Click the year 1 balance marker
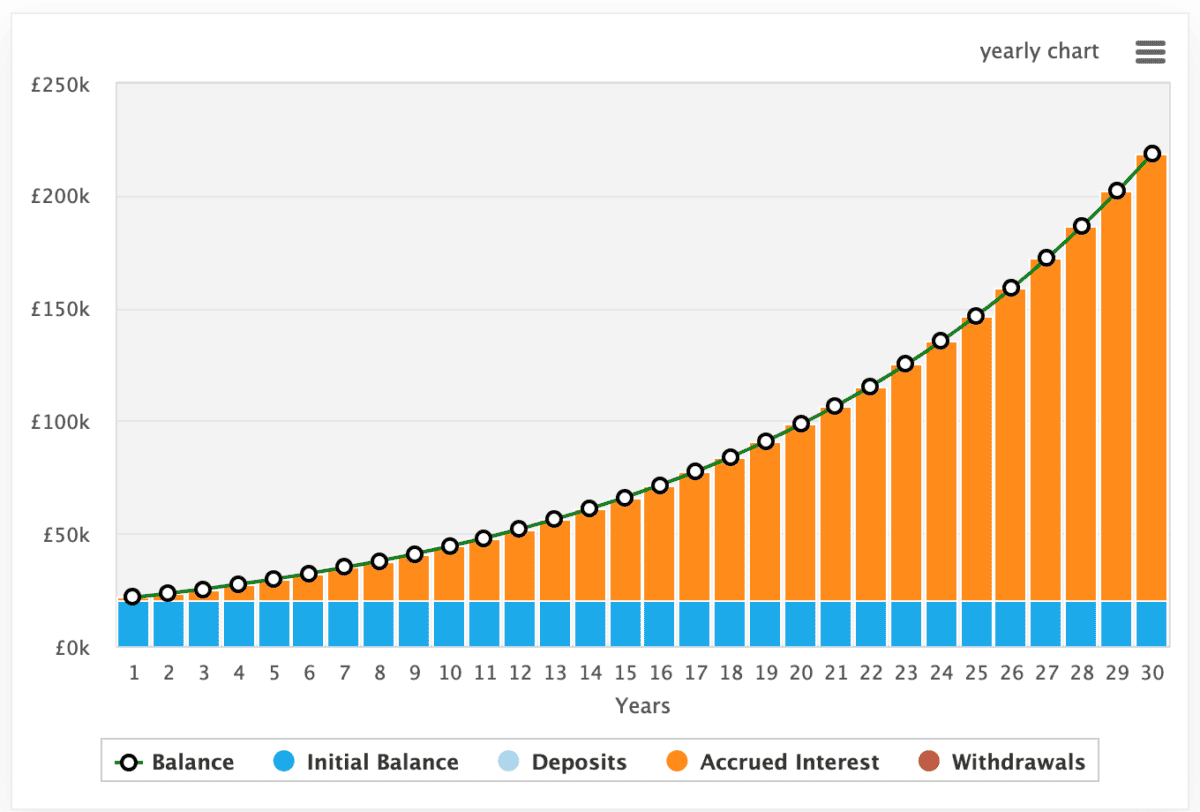Image resolution: width=1200 pixels, height=812 pixels. point(132,597)
